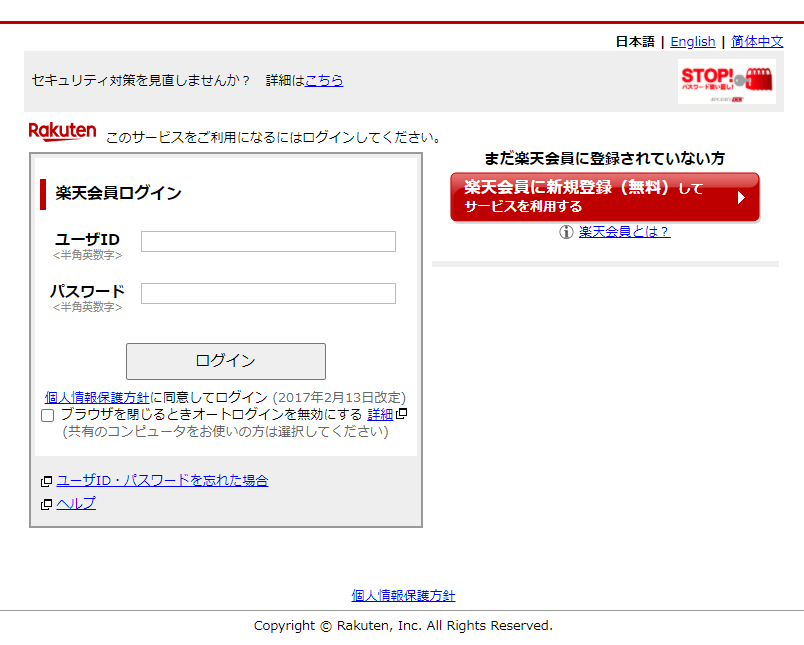This screenshot has width=804, height=645.
Task: Click the external-window icon after the 詳細 link
Action: click(x=402, y=413)
